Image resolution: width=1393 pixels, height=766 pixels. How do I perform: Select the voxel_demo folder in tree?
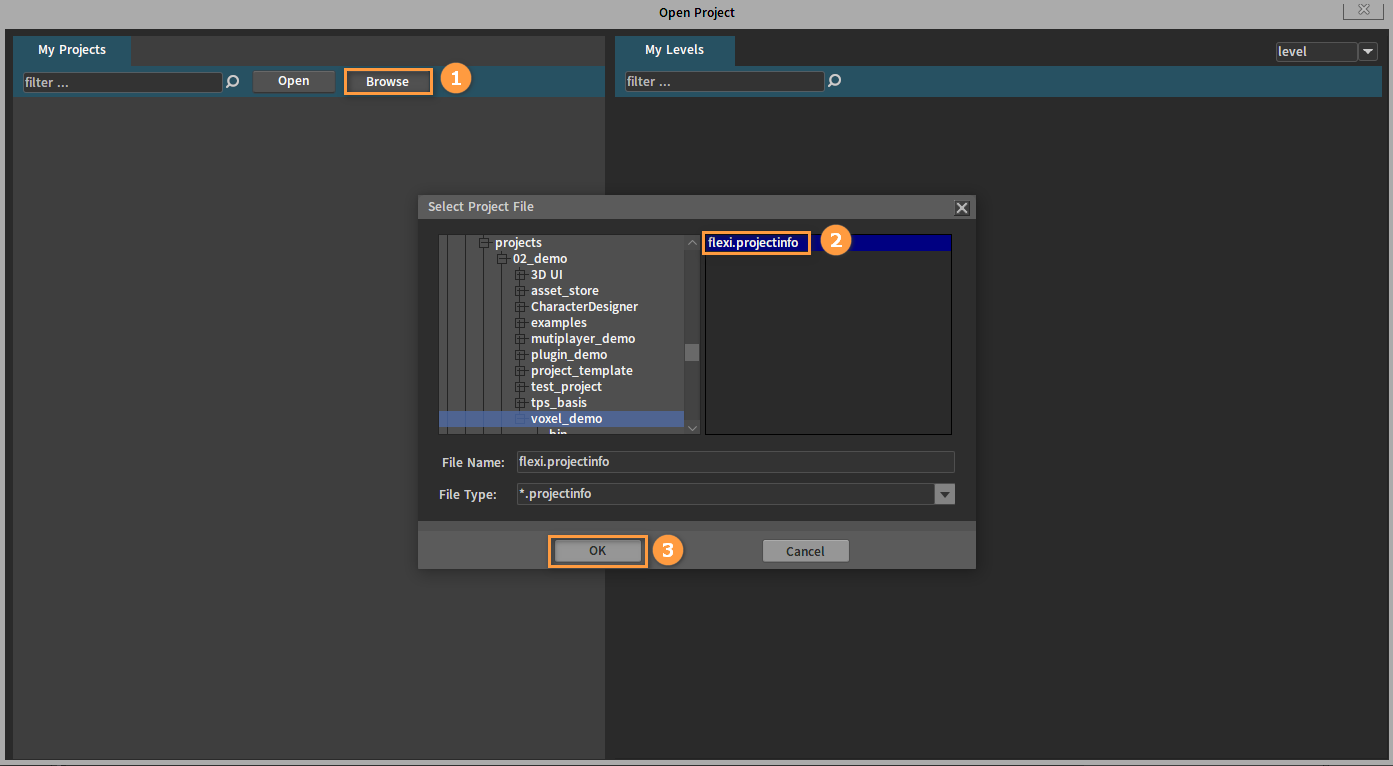click(x=566, y=419)
